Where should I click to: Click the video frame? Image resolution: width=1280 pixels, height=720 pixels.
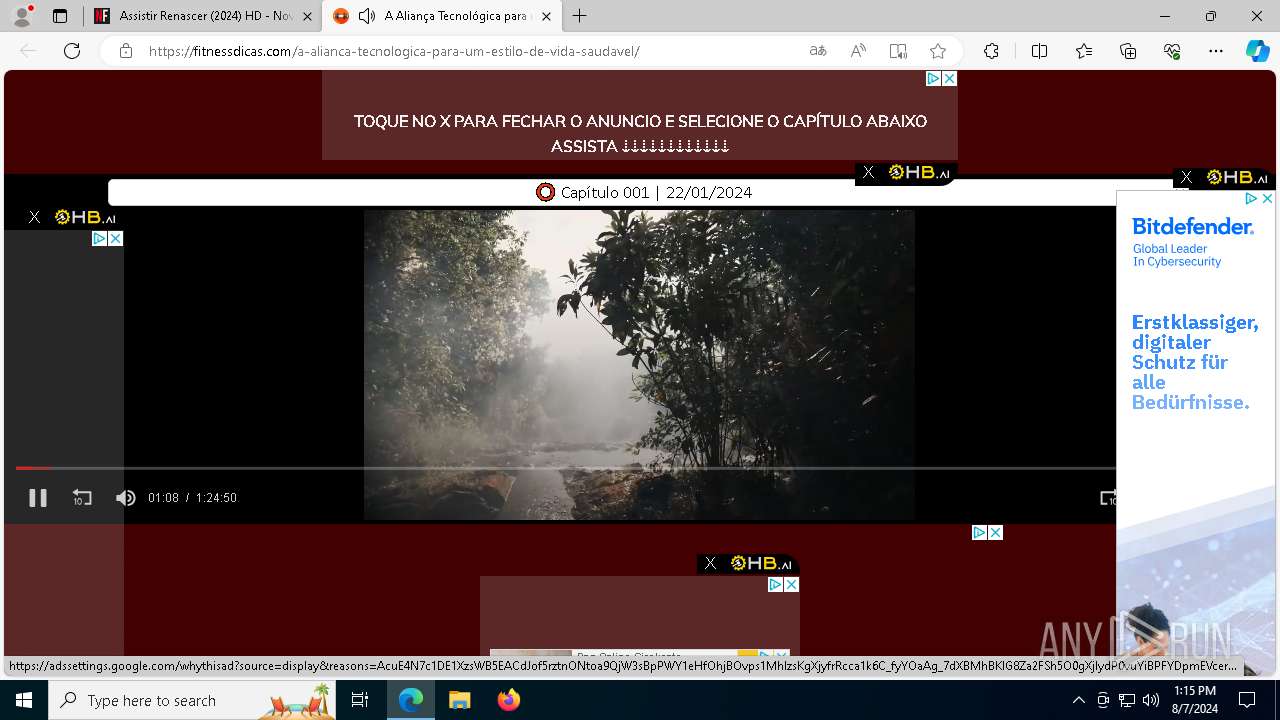click(639, 364)
